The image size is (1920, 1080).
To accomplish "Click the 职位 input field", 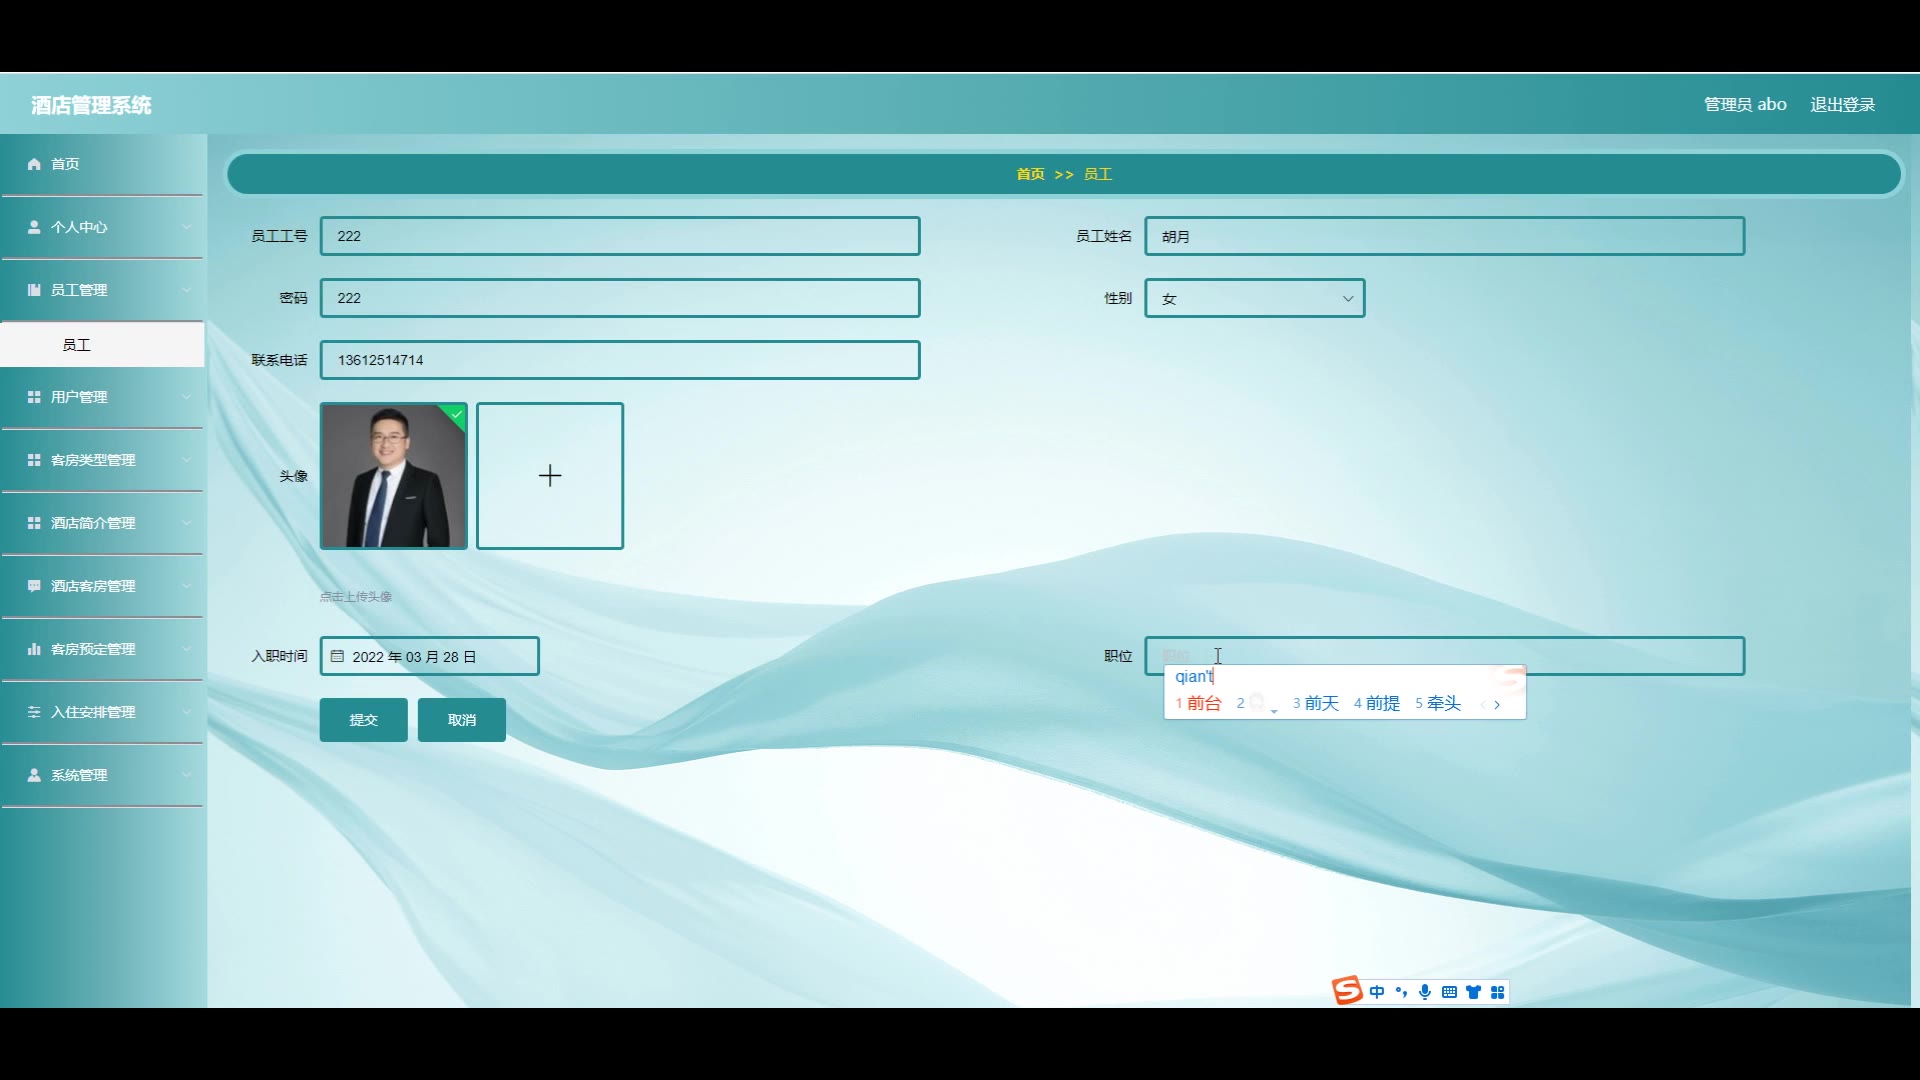I will click(x=1445, y=656).
